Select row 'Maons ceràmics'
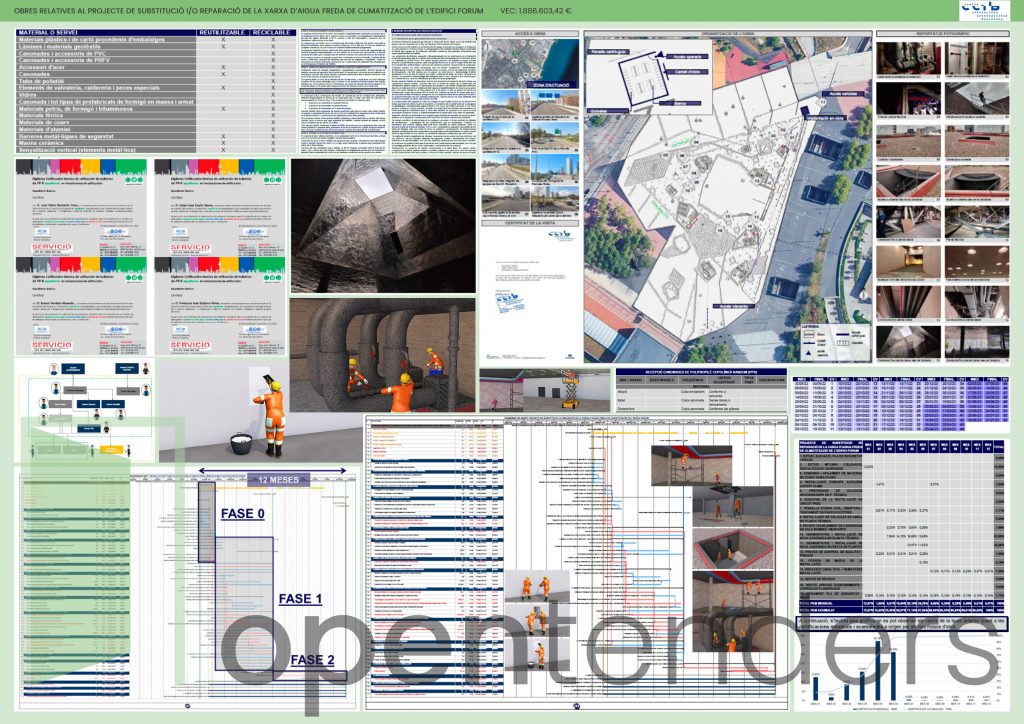The width and height of the screenshot is (1024, 724). [x=155, y=143]
